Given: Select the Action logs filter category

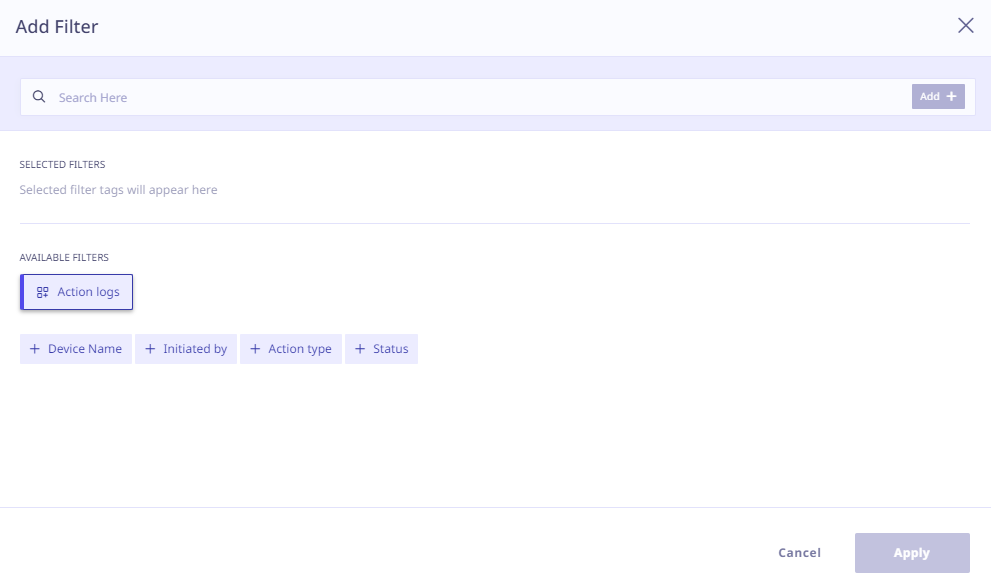Looking at the screenshot, I should tap(76, 292).
